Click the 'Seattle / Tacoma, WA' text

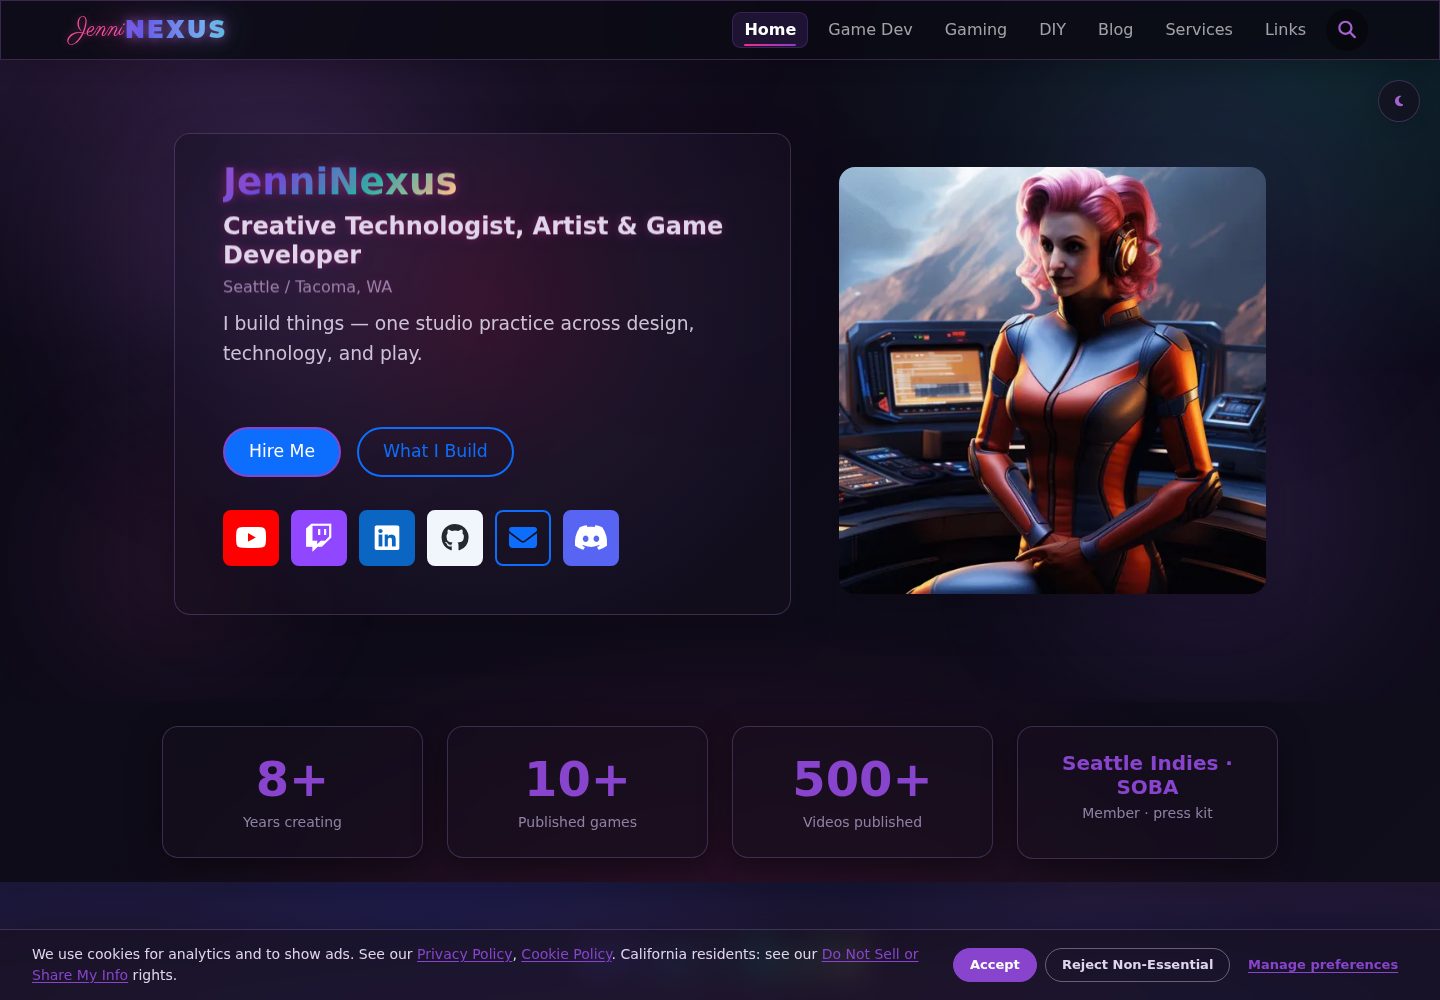307,287
